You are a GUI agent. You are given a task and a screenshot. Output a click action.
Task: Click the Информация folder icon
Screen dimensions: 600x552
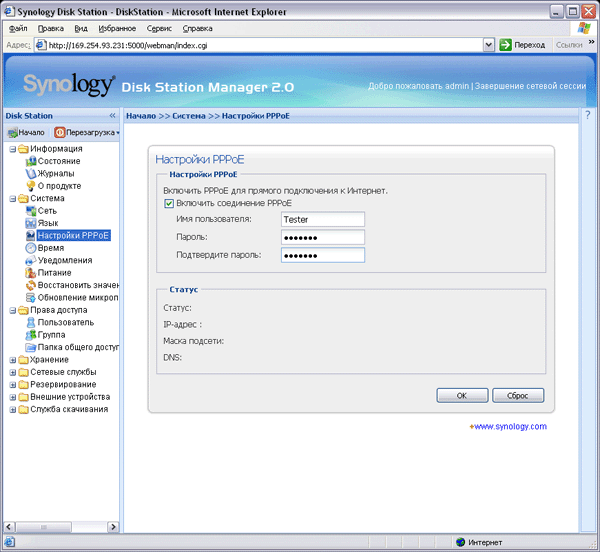23,149
